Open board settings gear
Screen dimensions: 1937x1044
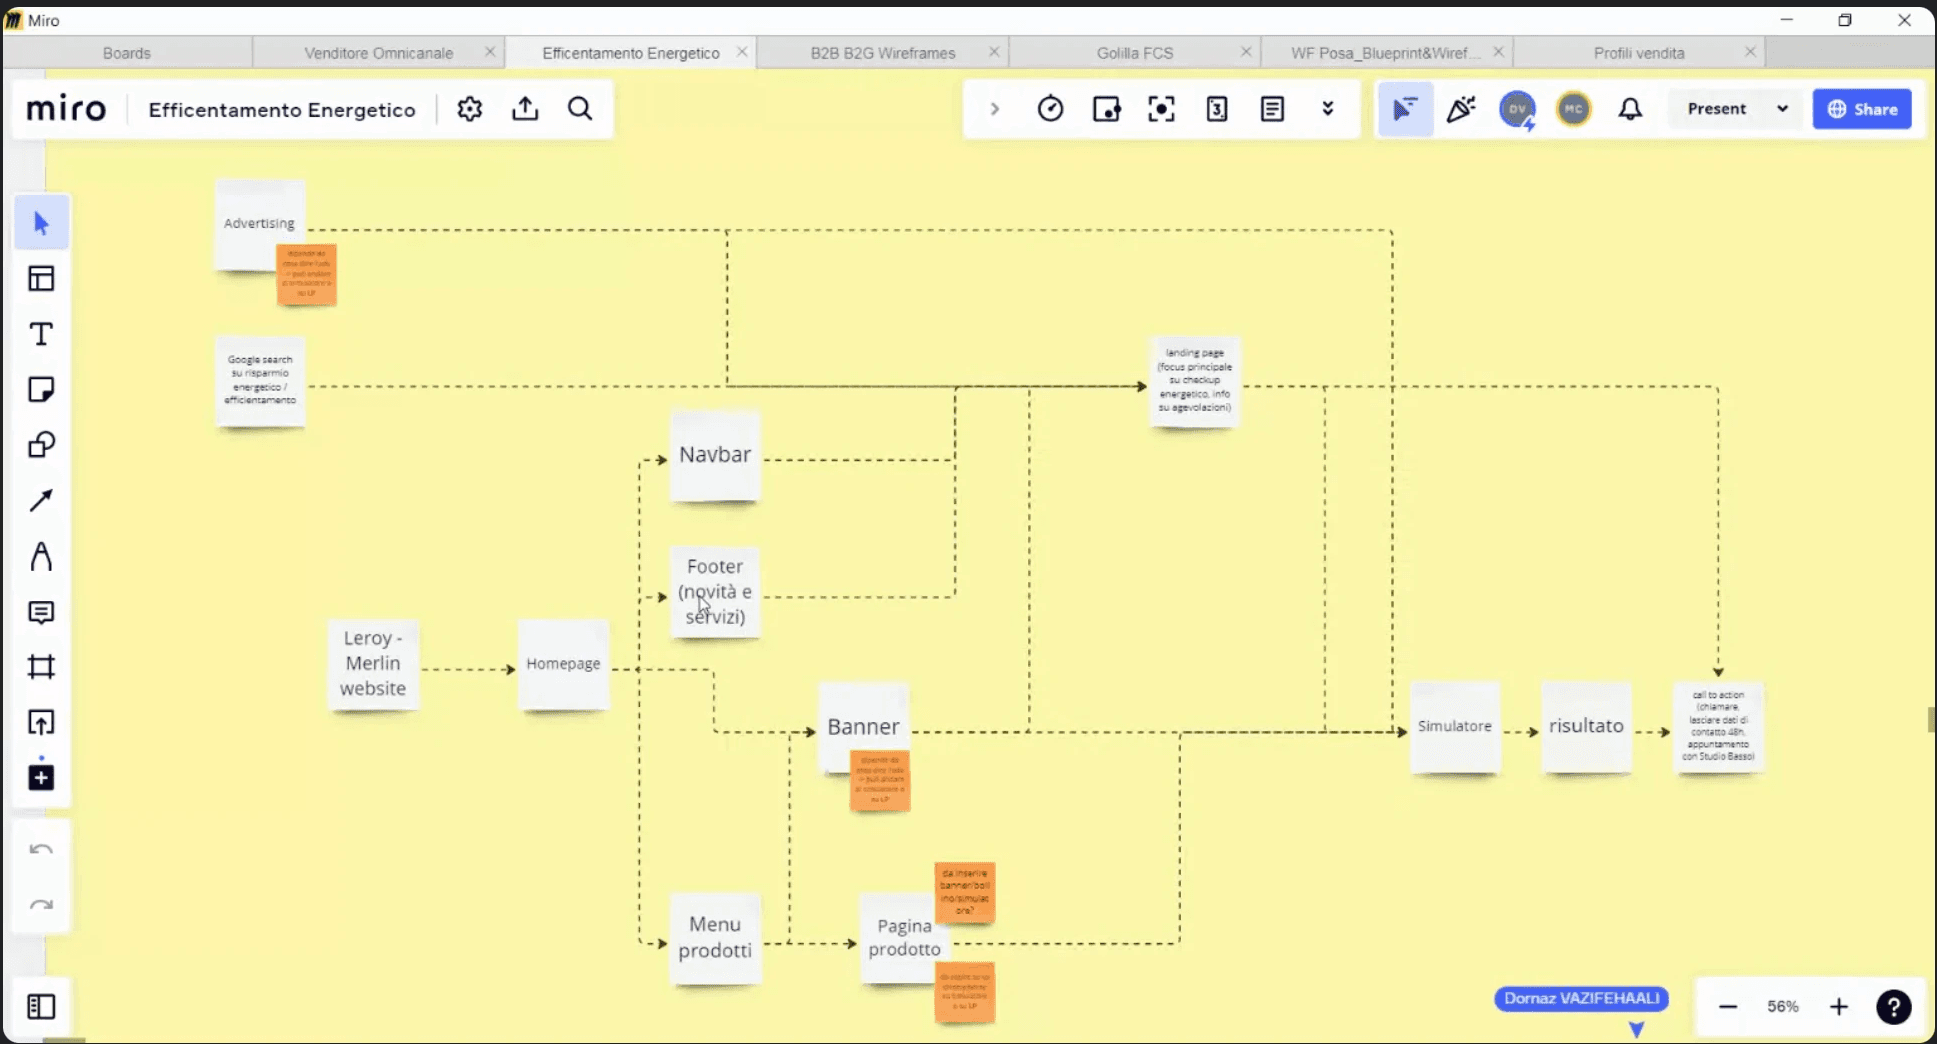[470, 109]
